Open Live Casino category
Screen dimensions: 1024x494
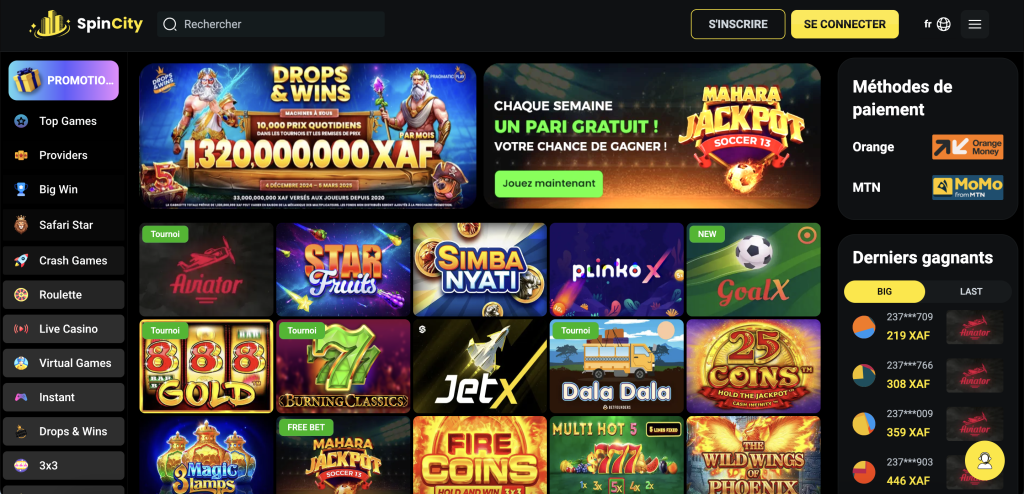(x=63, y=329)
